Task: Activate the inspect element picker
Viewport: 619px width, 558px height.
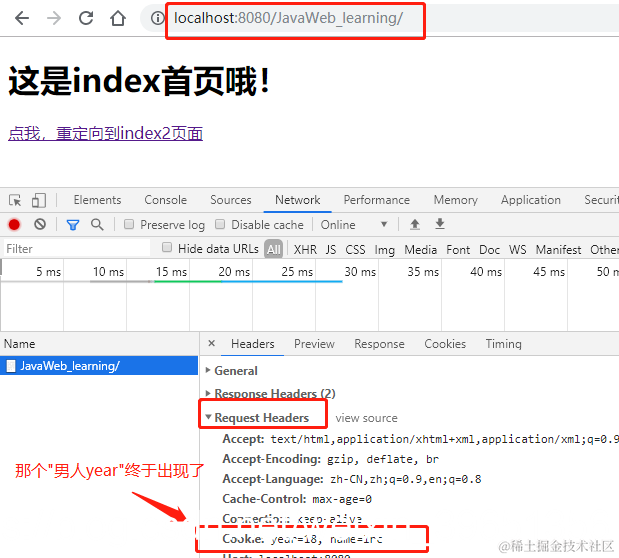Action: click(15, 200)
